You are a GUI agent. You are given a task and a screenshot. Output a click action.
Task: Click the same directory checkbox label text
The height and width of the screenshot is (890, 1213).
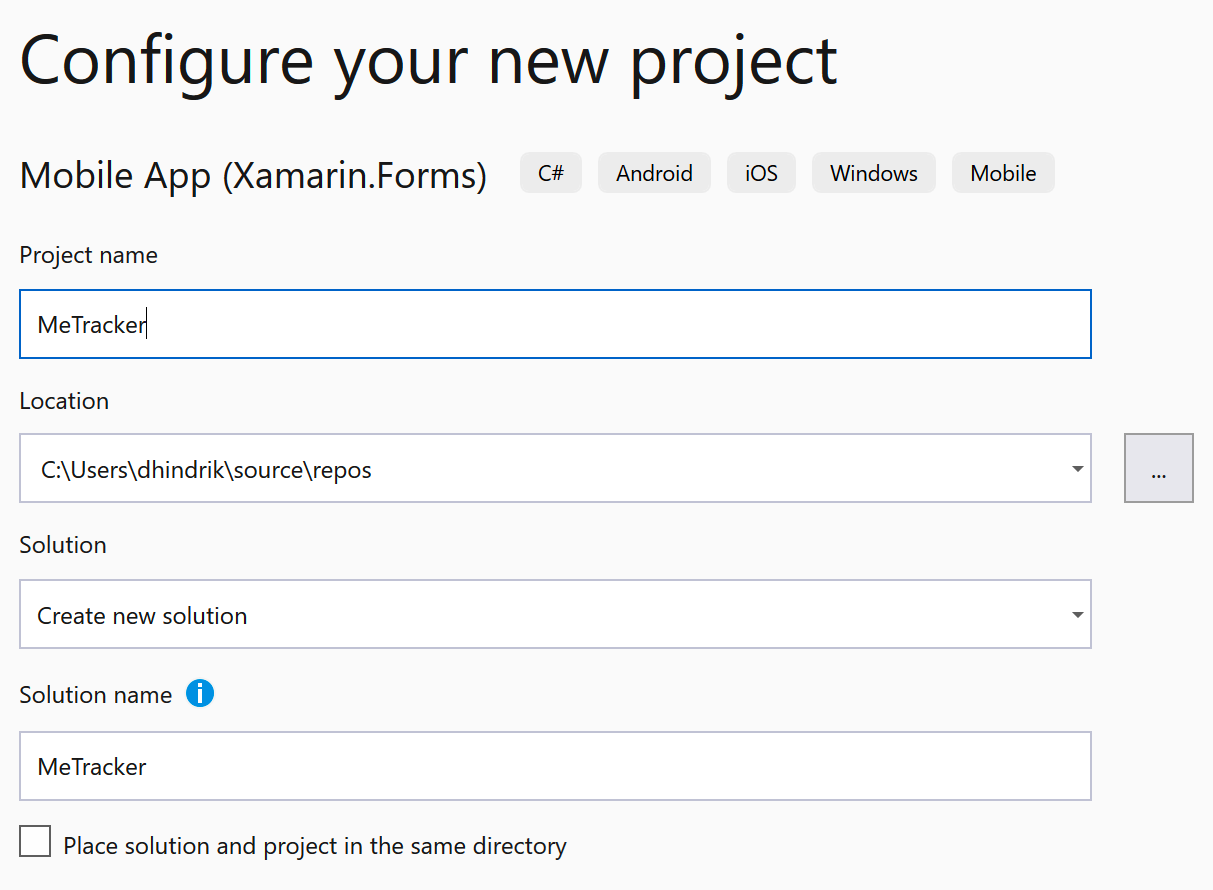pyautogui.click(x=315, y=846)
